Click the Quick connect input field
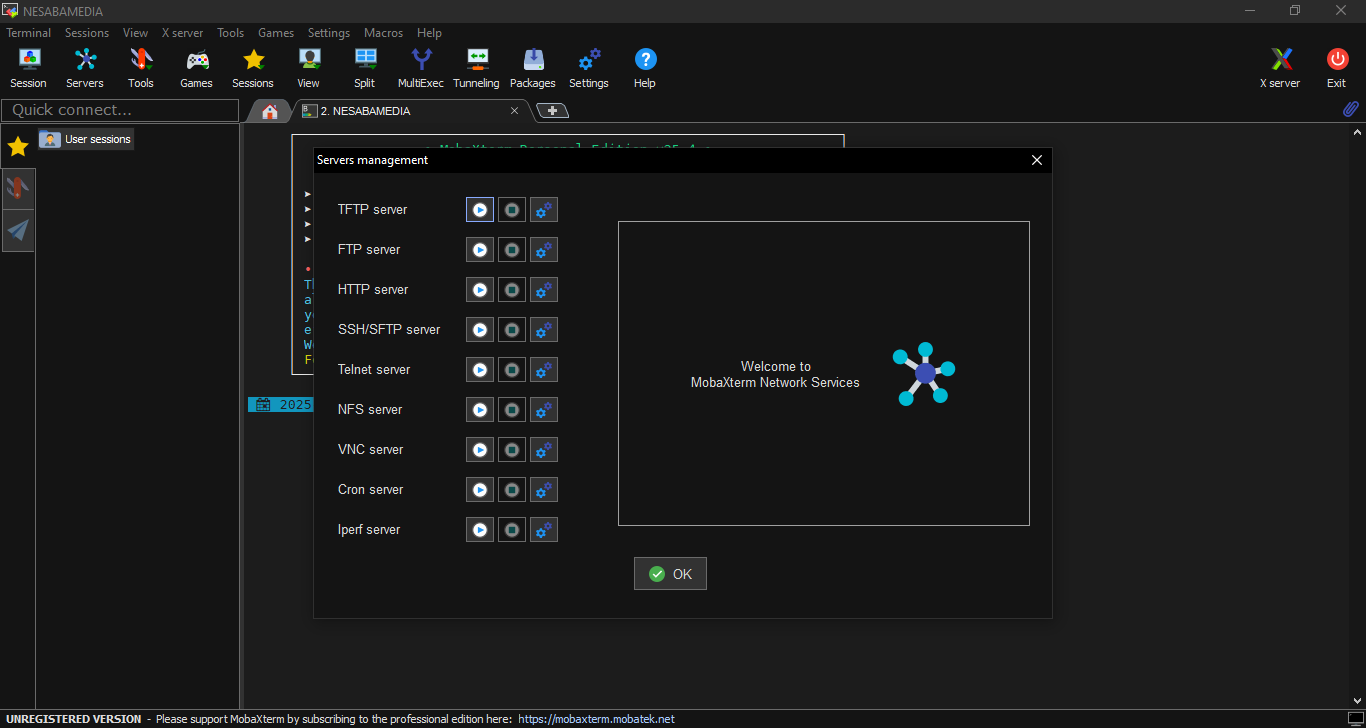The image size is (1366, 728). pyautogui.click(x=120, y=110)
